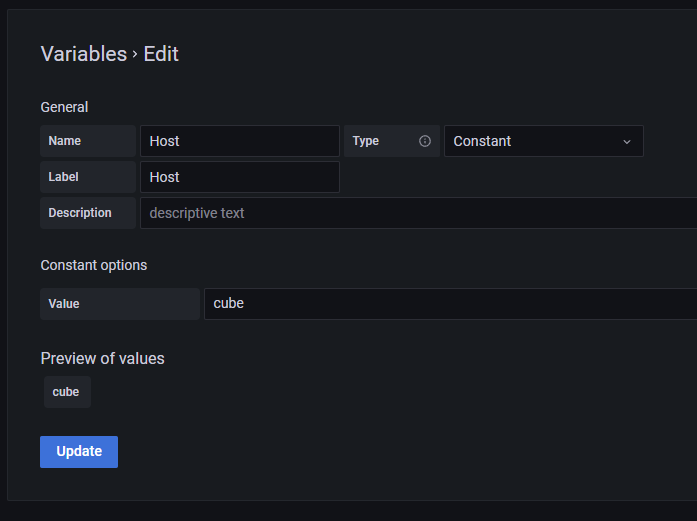
Task: Click the Value field label
Action: pos(120,304)
